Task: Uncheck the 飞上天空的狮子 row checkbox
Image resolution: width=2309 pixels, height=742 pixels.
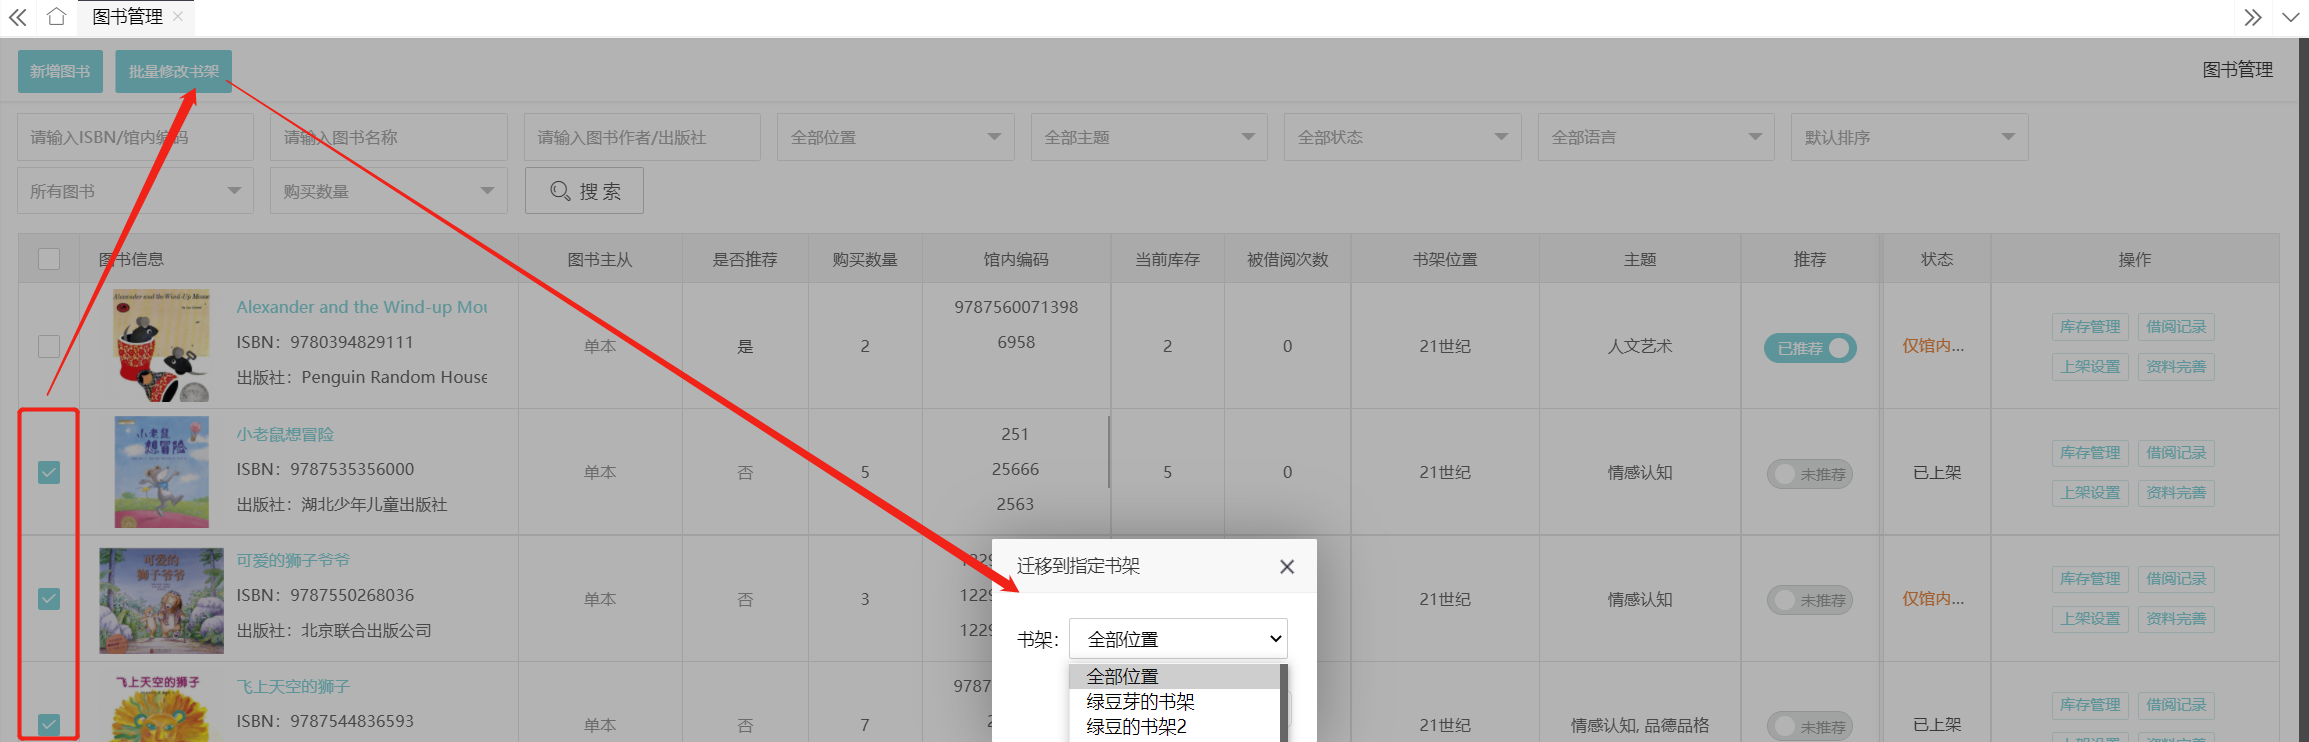Action: click(49, 724)
